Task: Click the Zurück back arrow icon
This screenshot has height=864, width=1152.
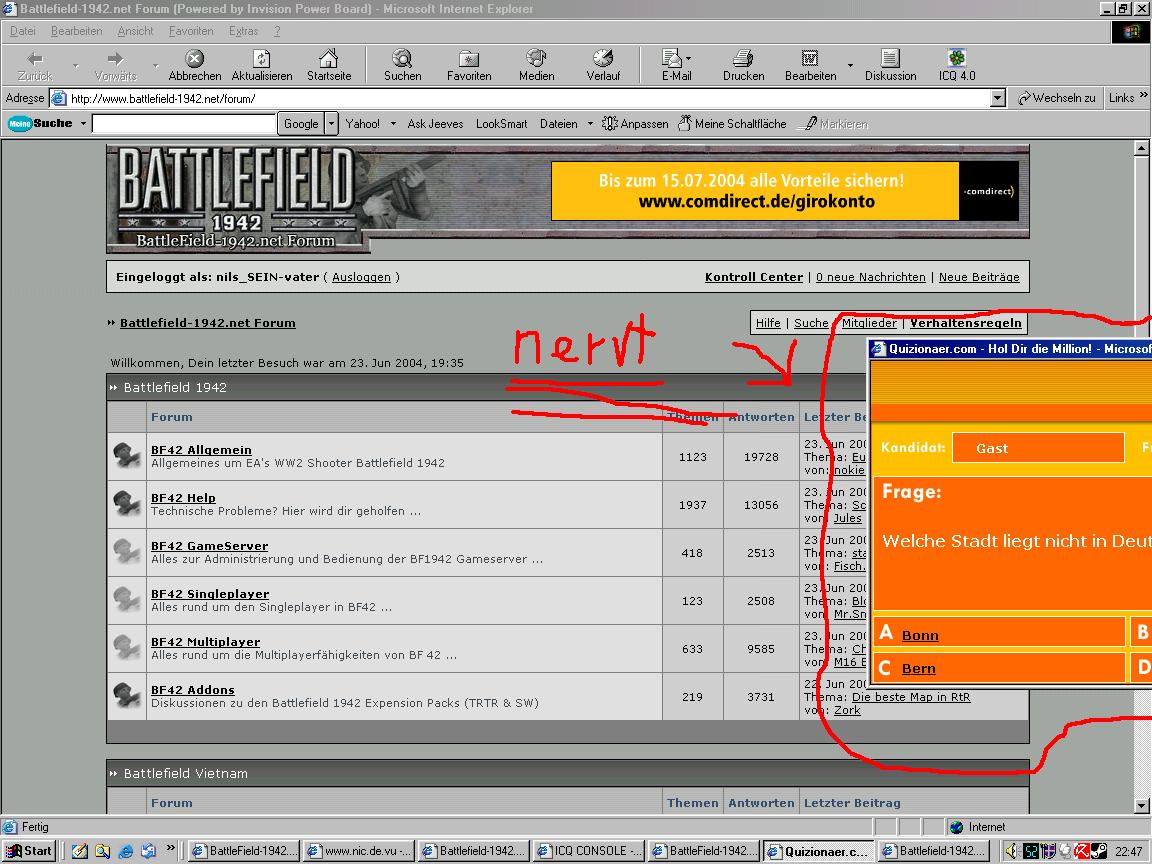Action: [35, 59]
